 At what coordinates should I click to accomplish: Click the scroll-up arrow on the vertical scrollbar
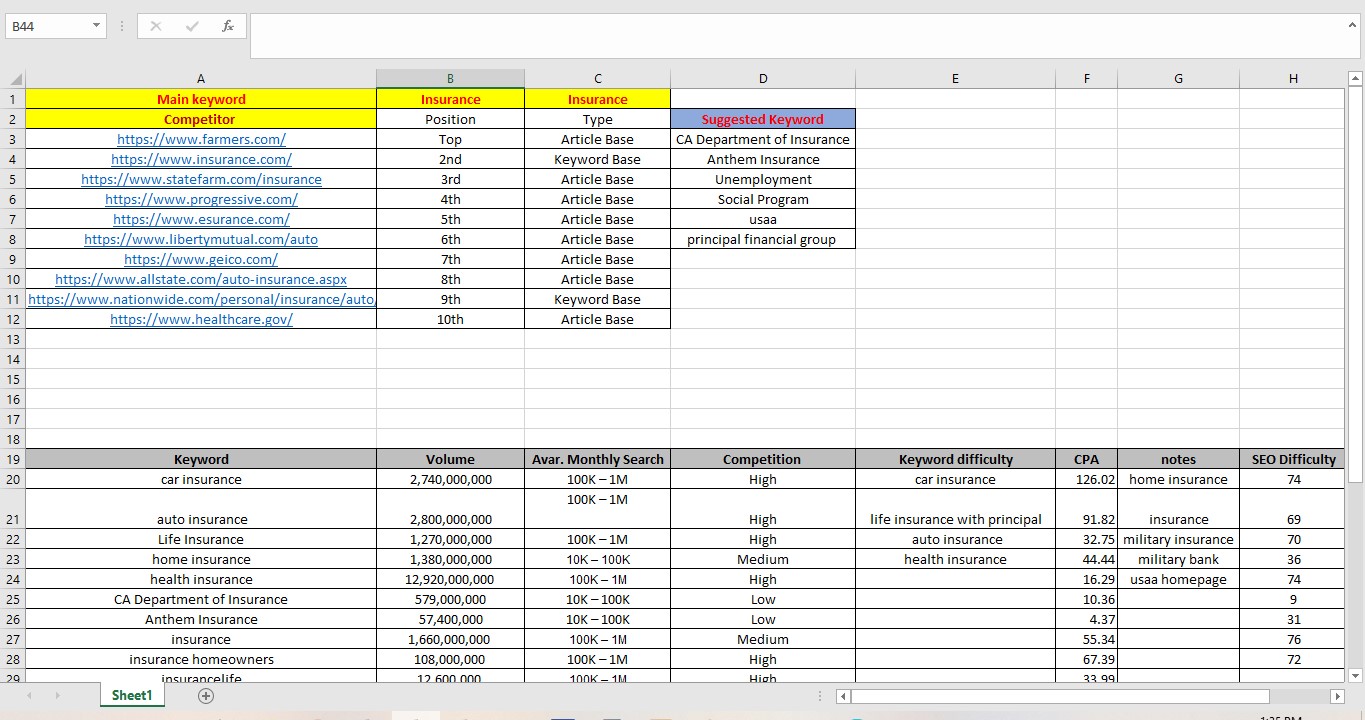1355,77
